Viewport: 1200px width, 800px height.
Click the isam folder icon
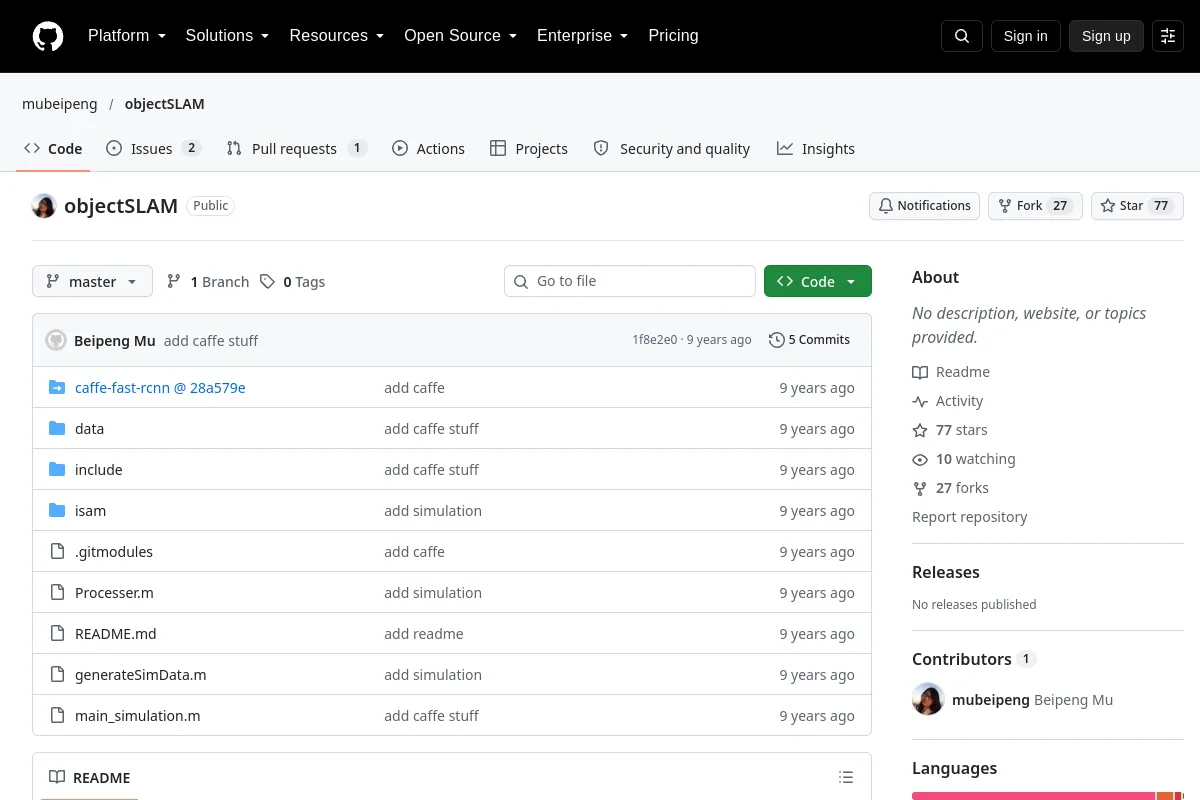point(57,511)
